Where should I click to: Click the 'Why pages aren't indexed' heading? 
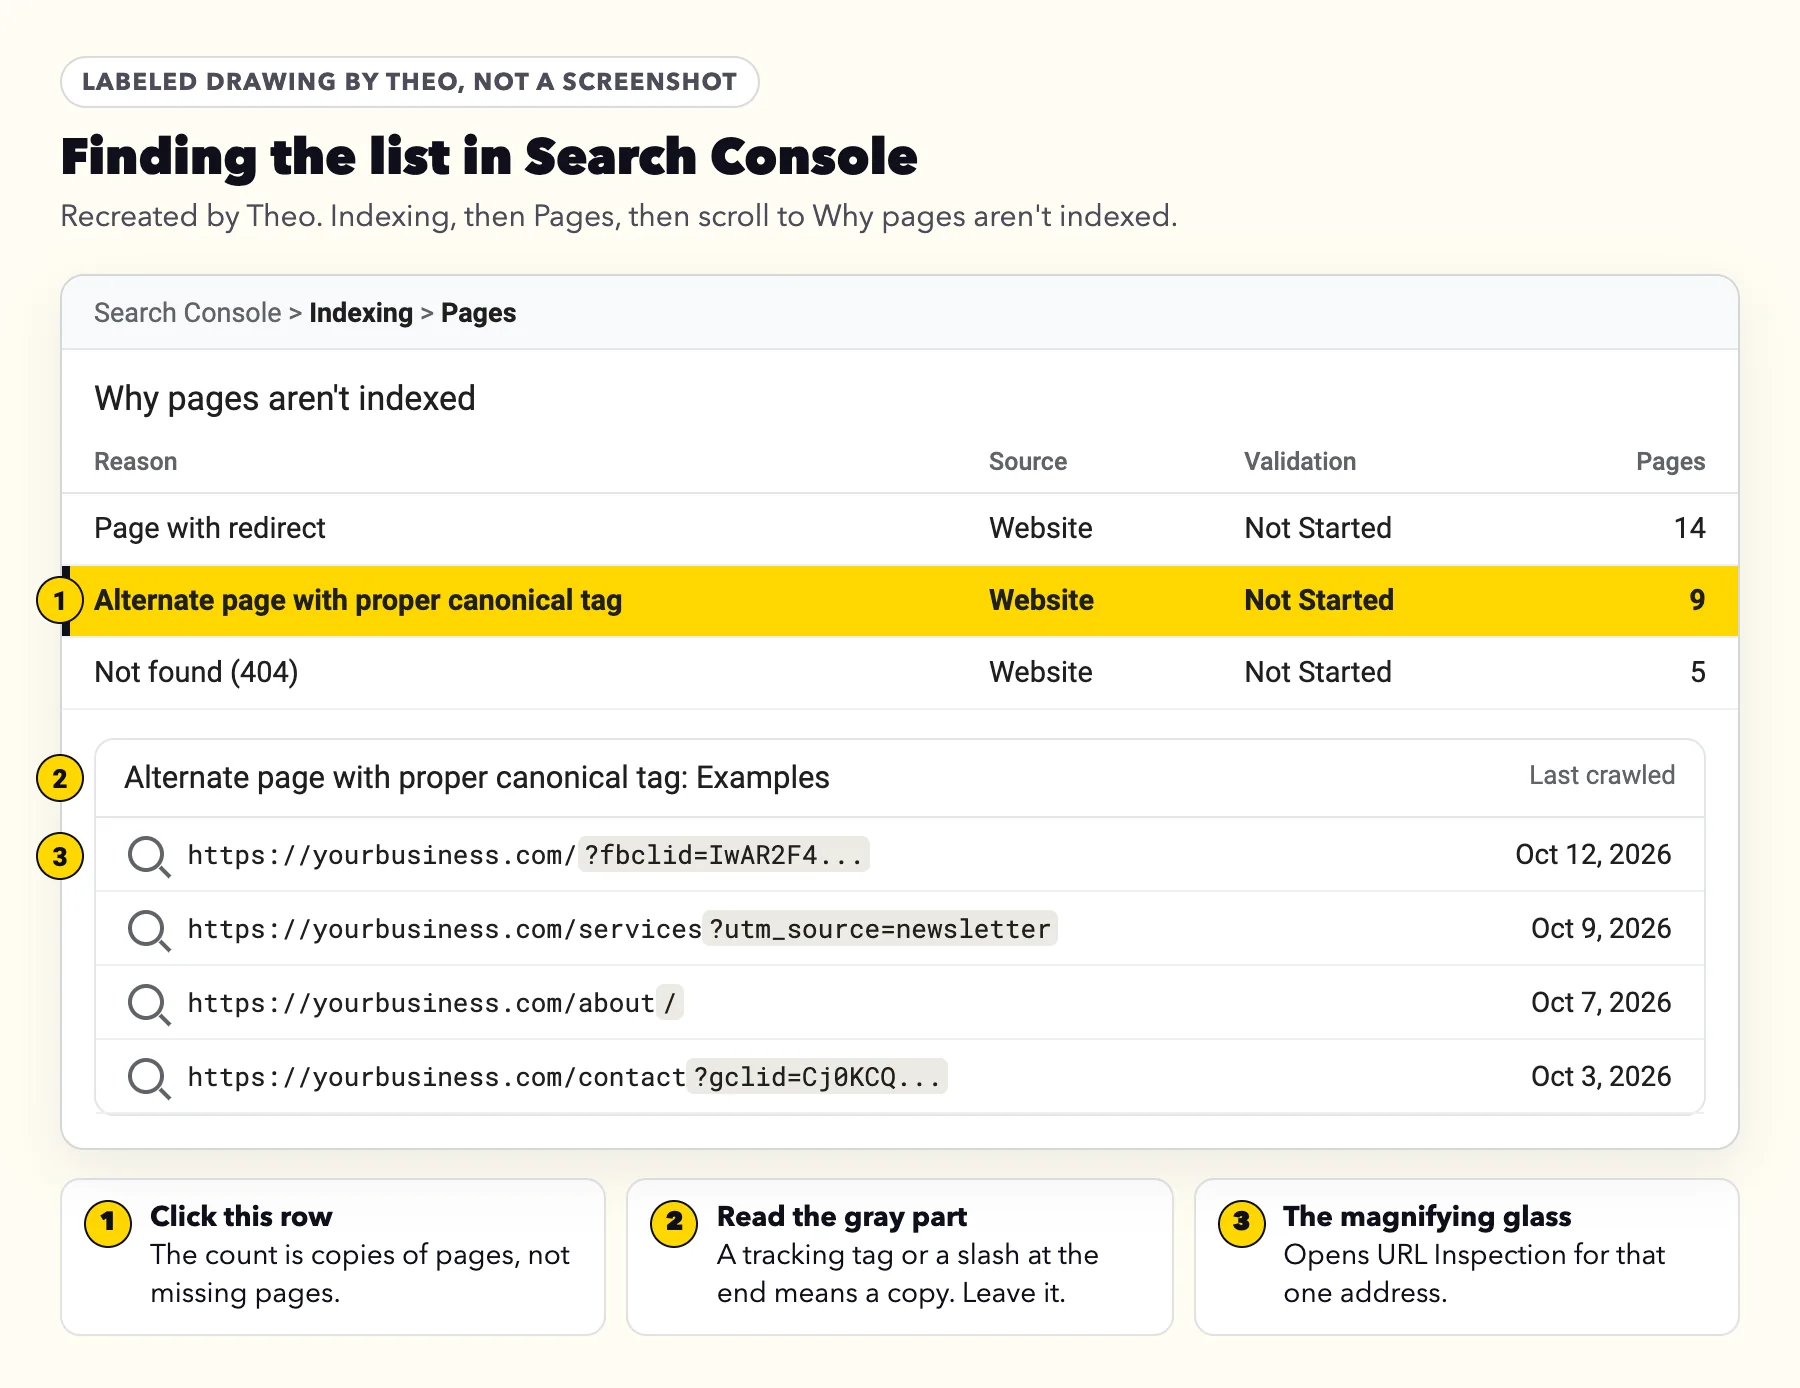285,398
